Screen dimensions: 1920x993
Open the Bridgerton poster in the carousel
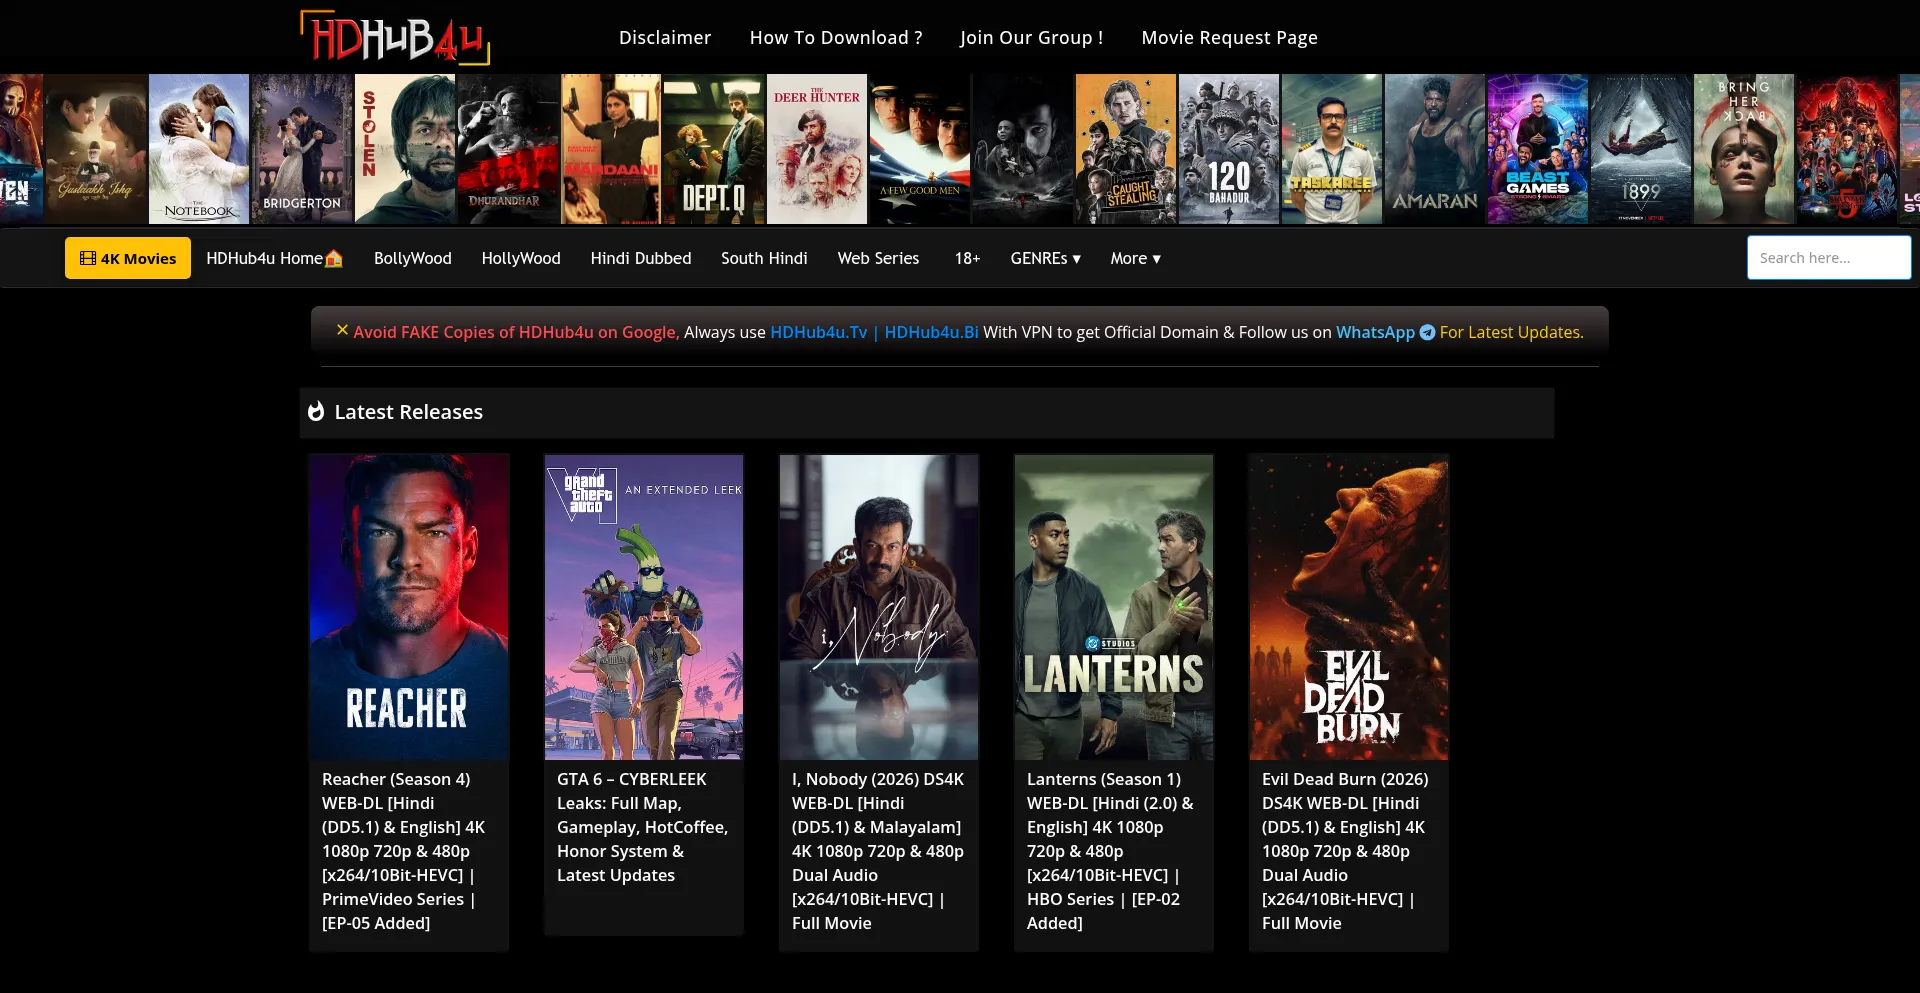pyautogui.click(x=302, y=149)
